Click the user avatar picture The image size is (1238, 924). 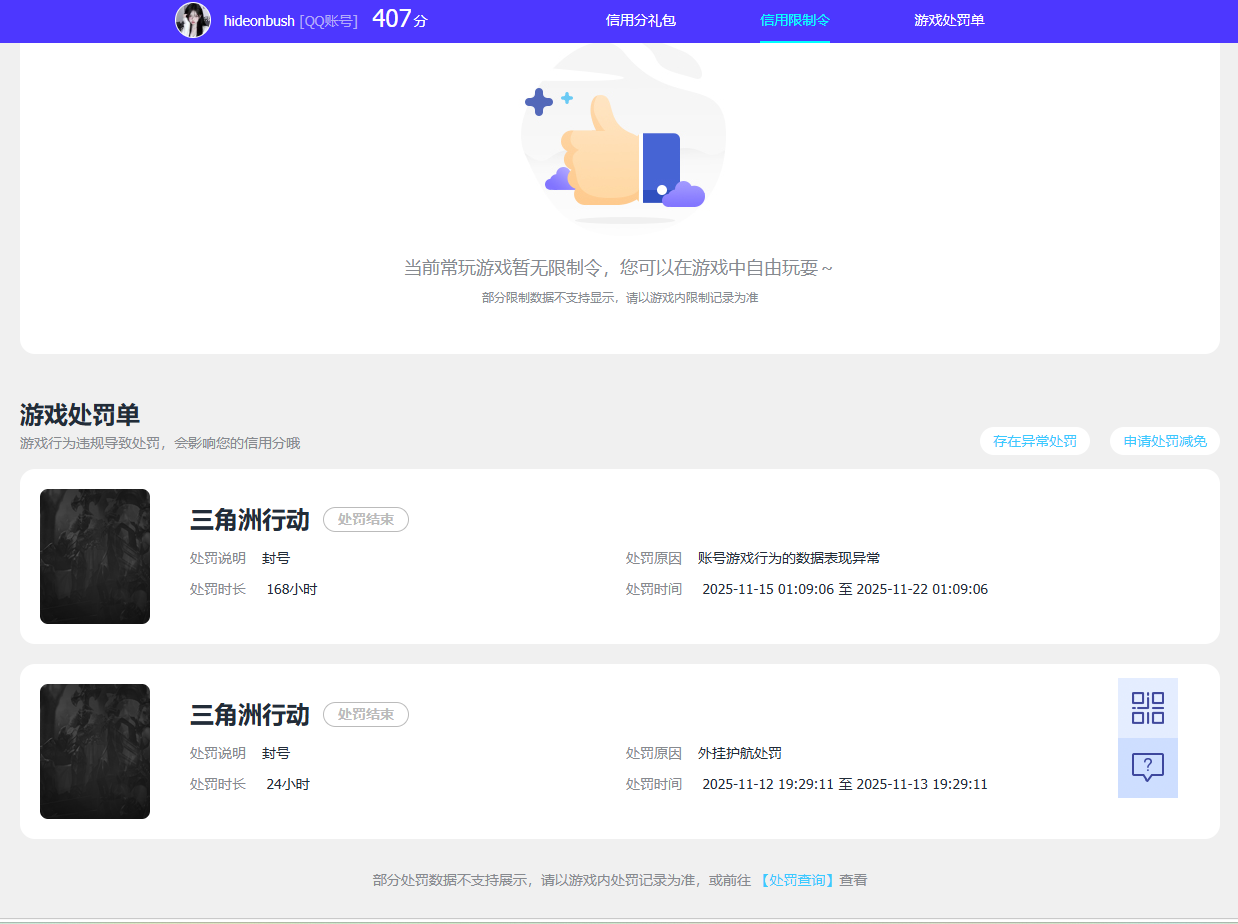click(193, 20)
